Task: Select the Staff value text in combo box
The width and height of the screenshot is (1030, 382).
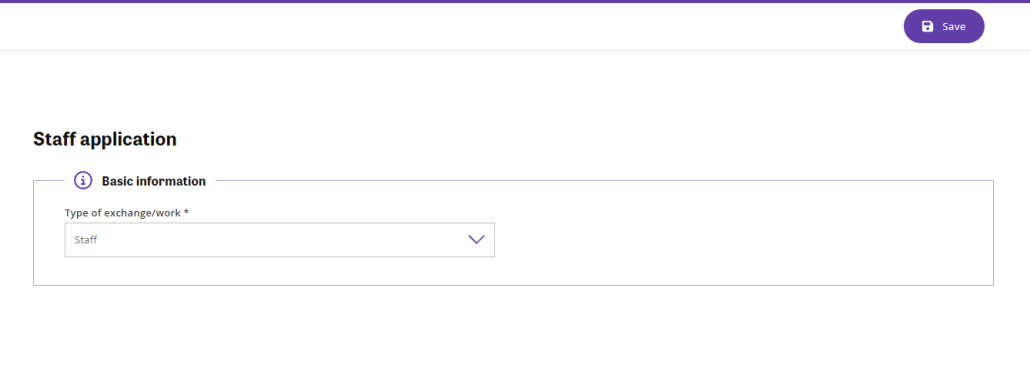Action: [x=85, y=240]
